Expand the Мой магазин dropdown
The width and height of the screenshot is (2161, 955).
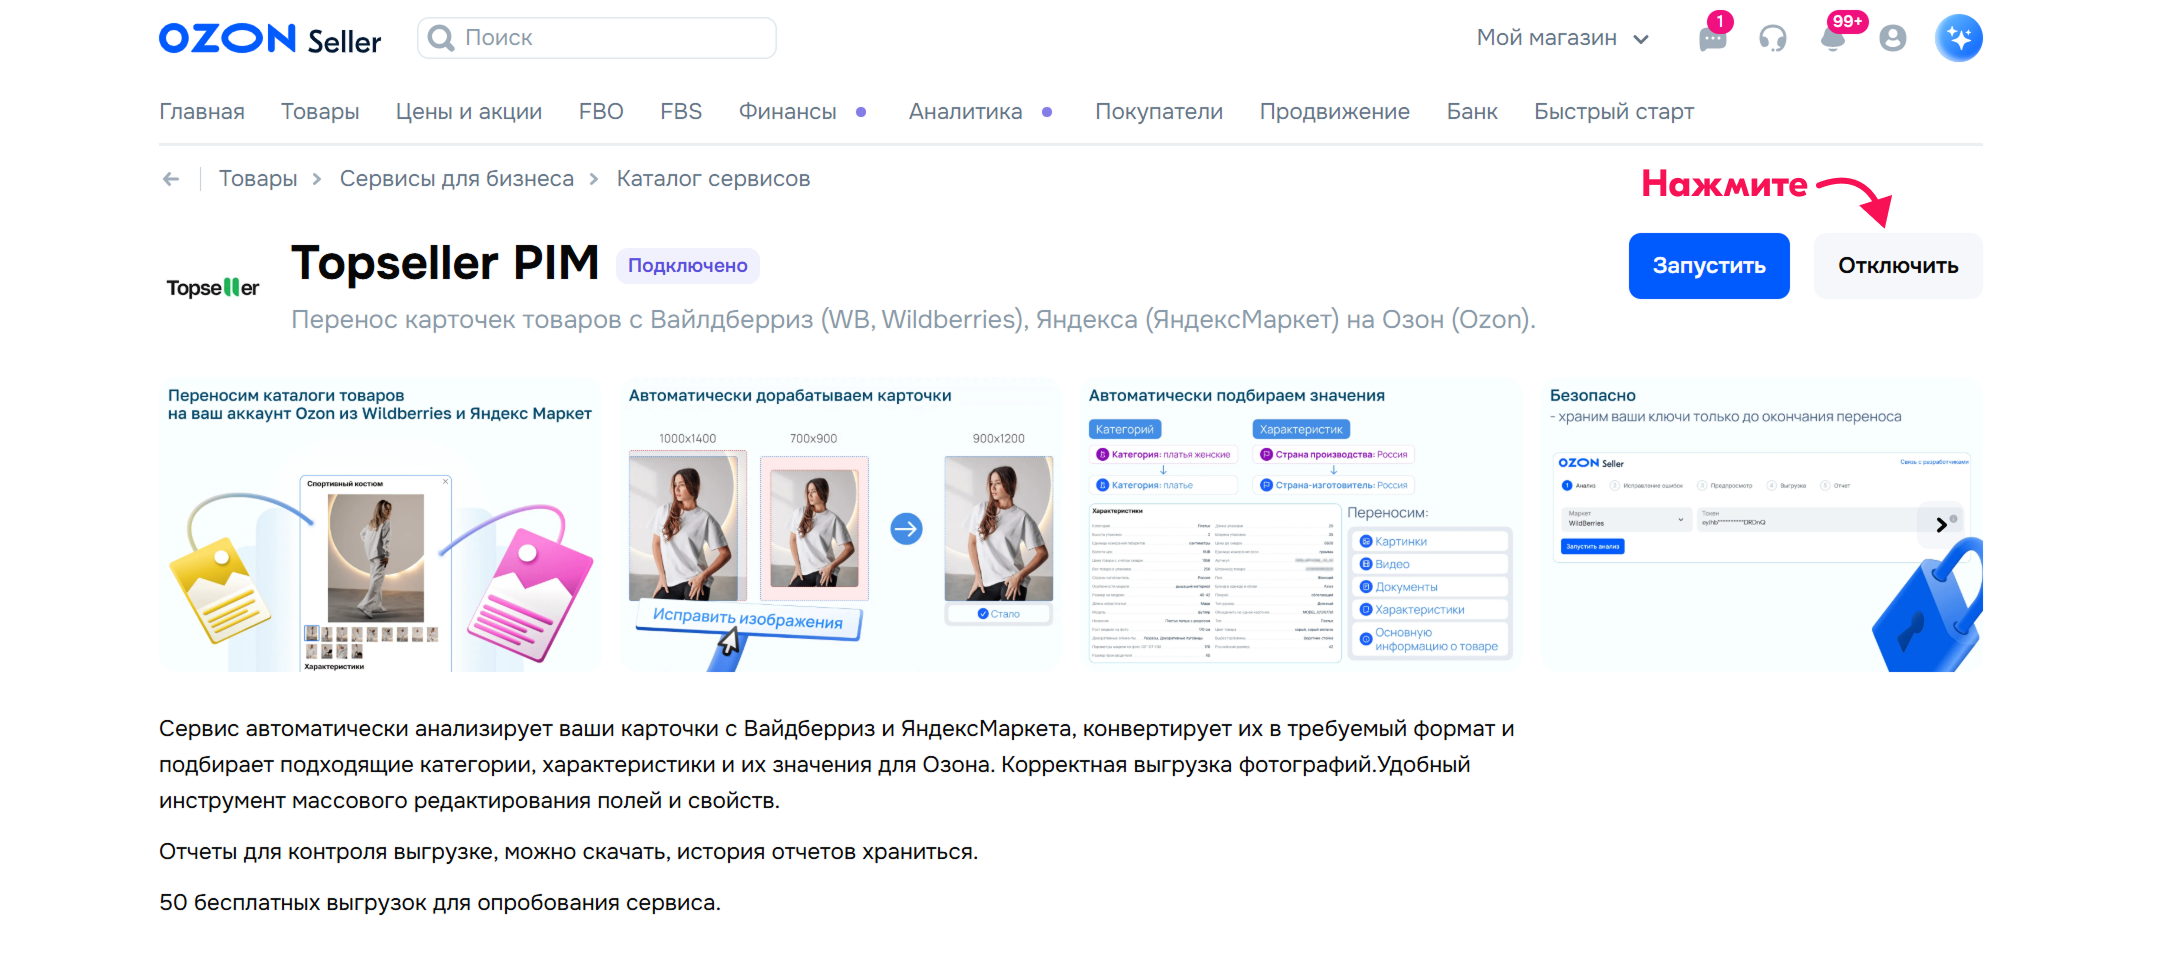pos(1563,38)
